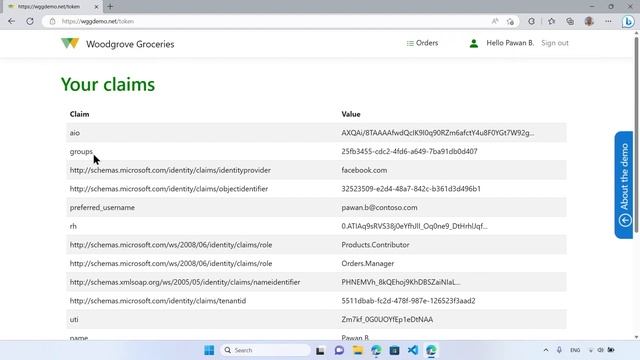Select the tenant value 5511dbab-fc2d...

click(x=409, y=301)
